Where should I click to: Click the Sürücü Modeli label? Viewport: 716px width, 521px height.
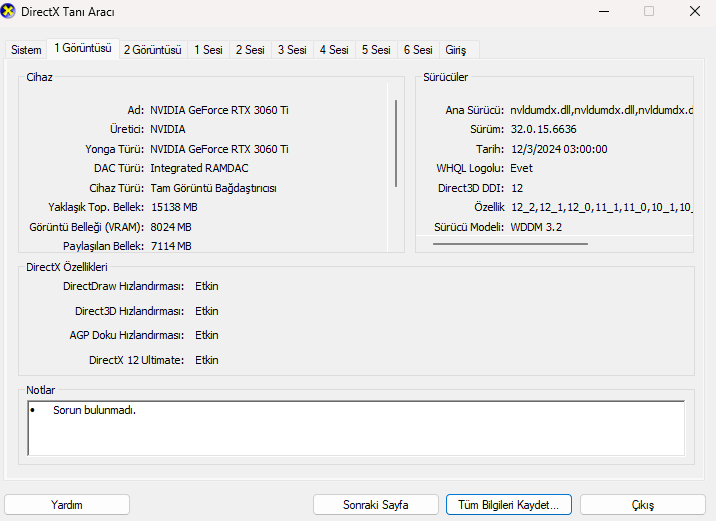click(x=469, y=227)
